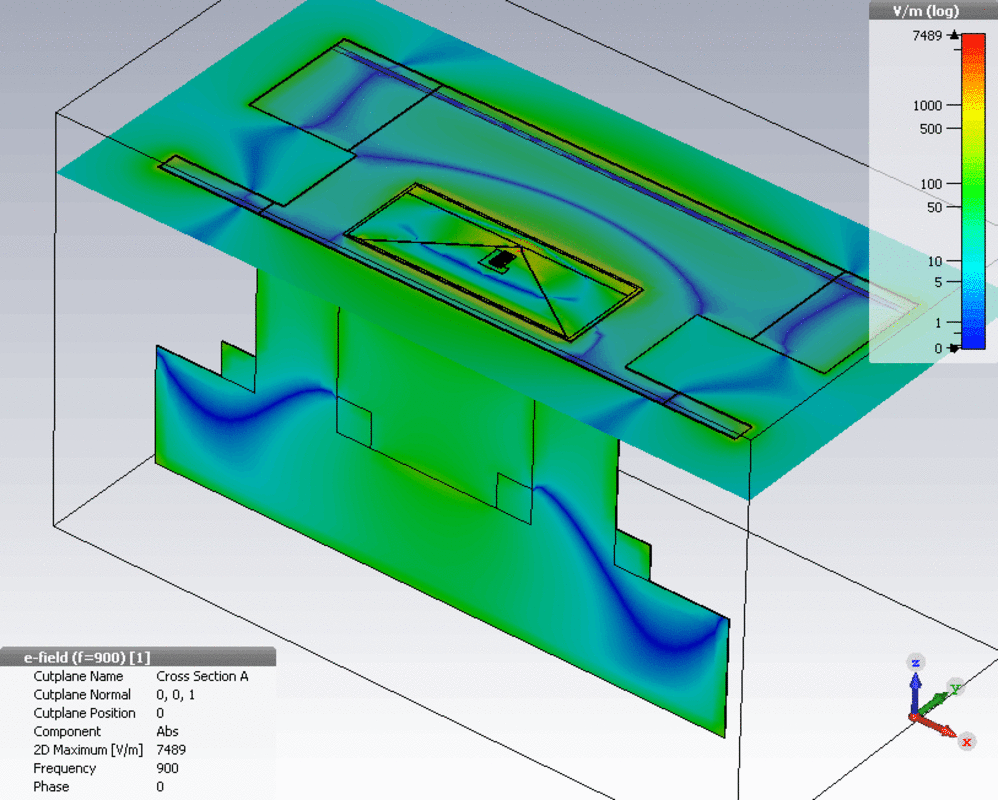Click the 500 tick label on the legend
The width and height of the screenshot is (998, 800).
coord(931,129)
